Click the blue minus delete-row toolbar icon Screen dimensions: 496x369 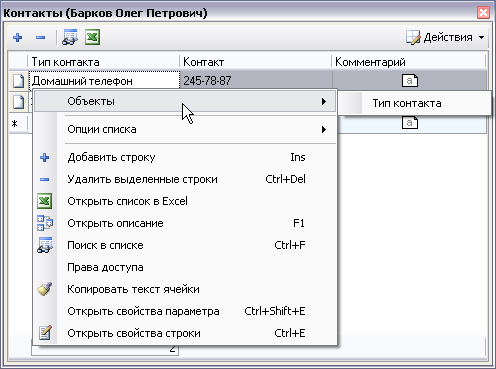40,37
